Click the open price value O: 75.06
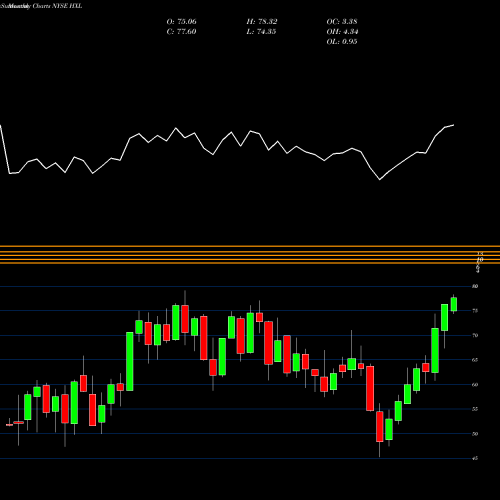 181,22
